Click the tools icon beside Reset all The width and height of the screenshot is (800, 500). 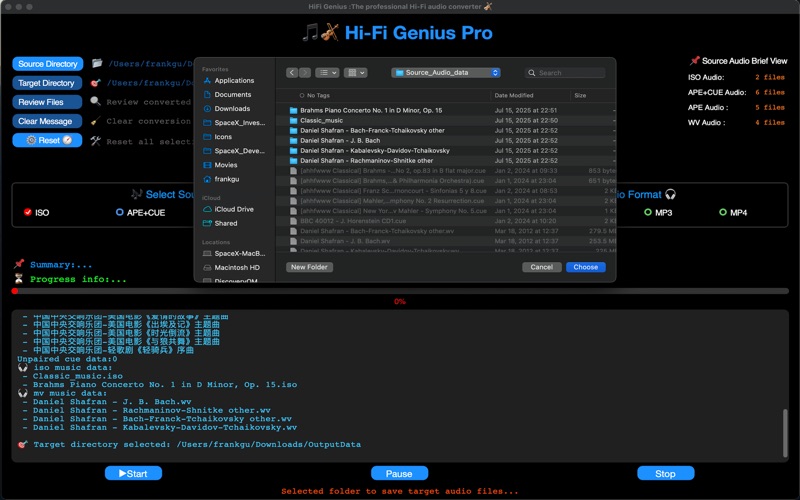(95, 141)
